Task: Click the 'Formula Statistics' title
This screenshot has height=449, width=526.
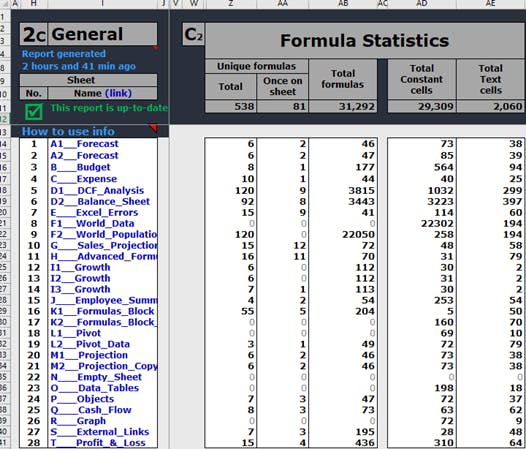Action: point(365,41)
